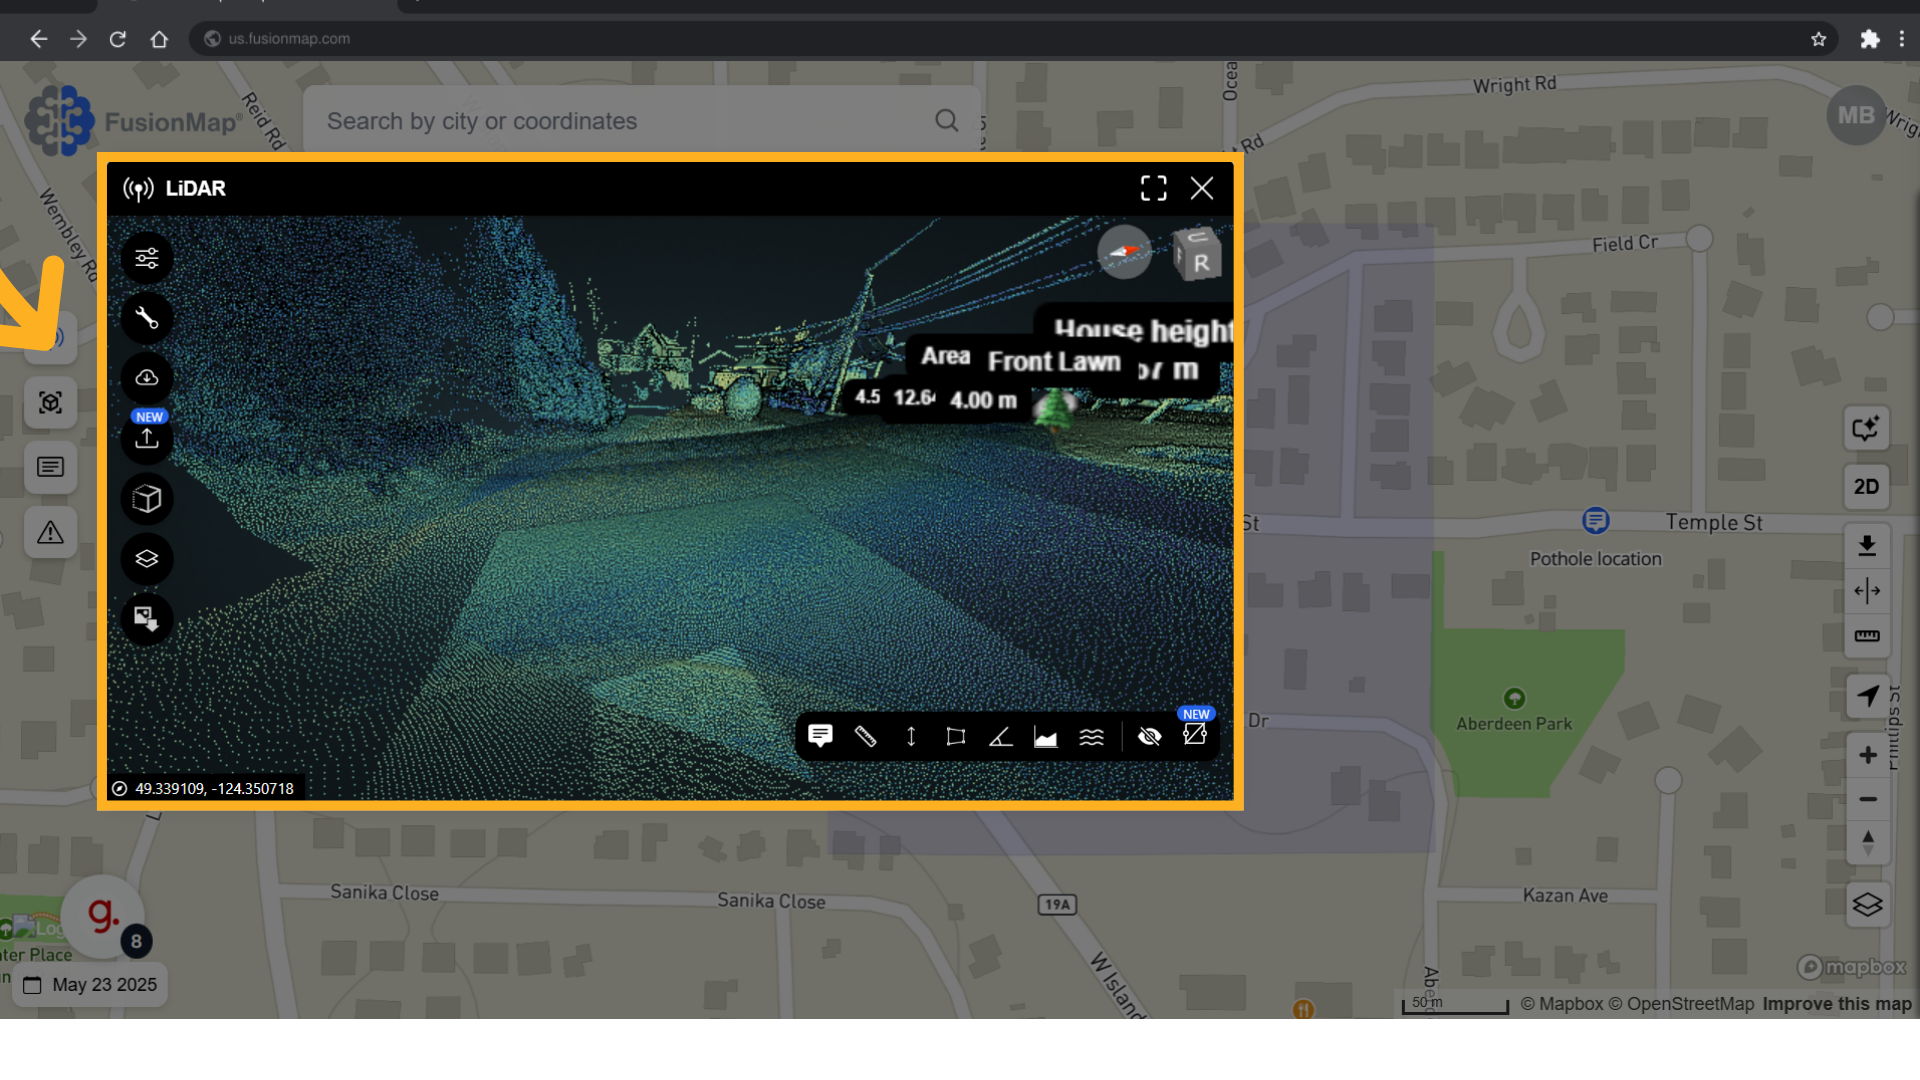Select the elevation profile chart tool
This screenshot has width=1920, height=1080.
tap(1046, 737)
